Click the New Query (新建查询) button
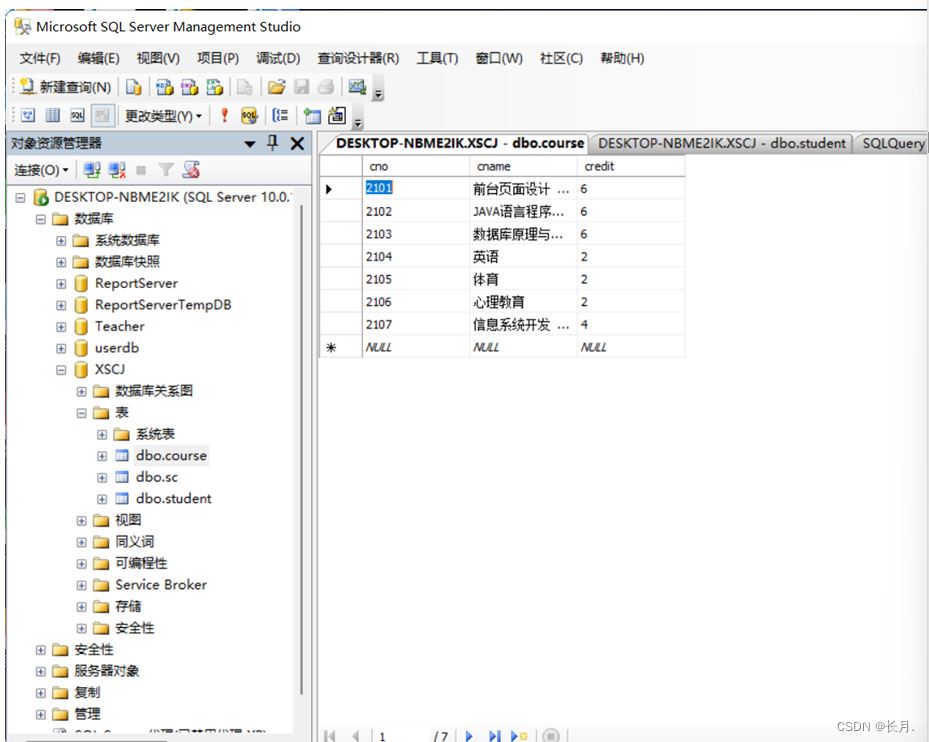Image resolution: width=929 pixels, height=742 pixels. coord(66,87)
